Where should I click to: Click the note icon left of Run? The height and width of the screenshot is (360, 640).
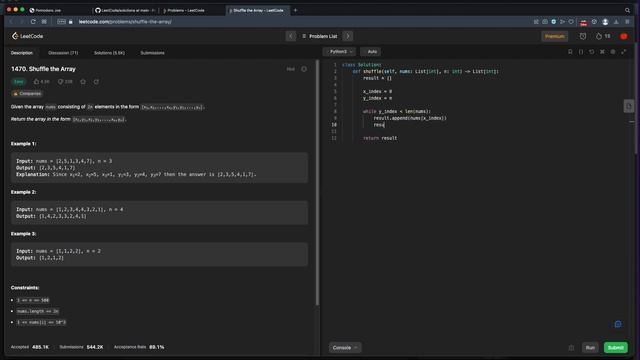571,348
